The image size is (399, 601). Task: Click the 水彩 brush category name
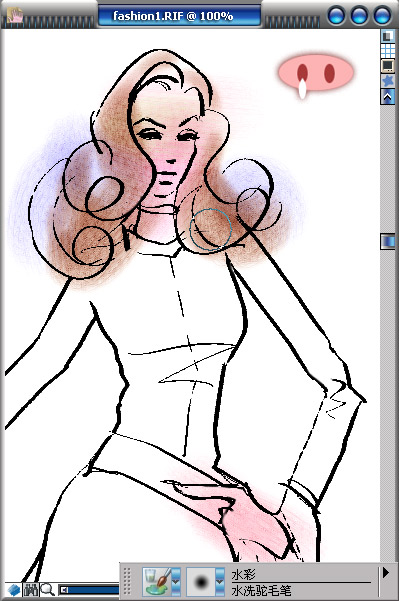243,575
